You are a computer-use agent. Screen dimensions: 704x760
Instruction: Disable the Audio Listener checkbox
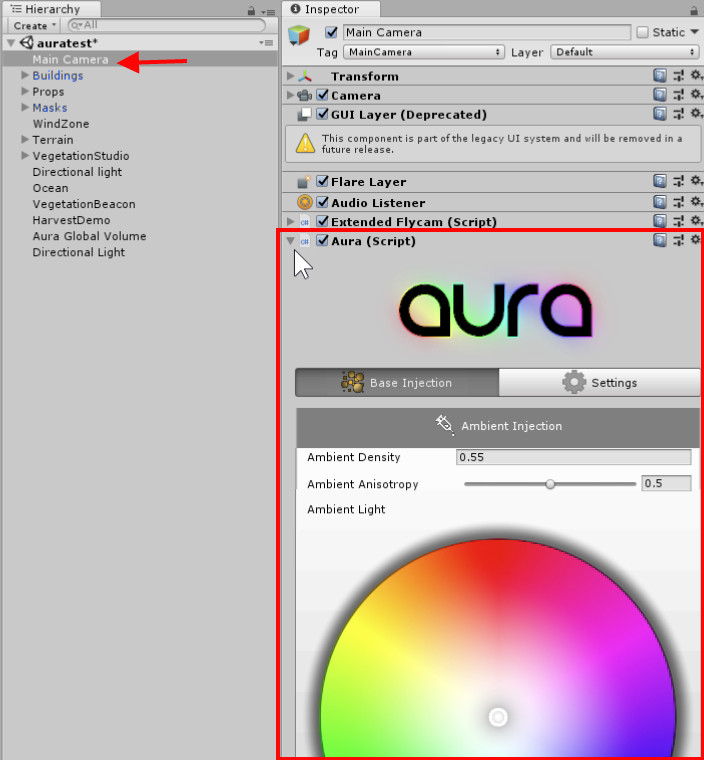(322, 202)
